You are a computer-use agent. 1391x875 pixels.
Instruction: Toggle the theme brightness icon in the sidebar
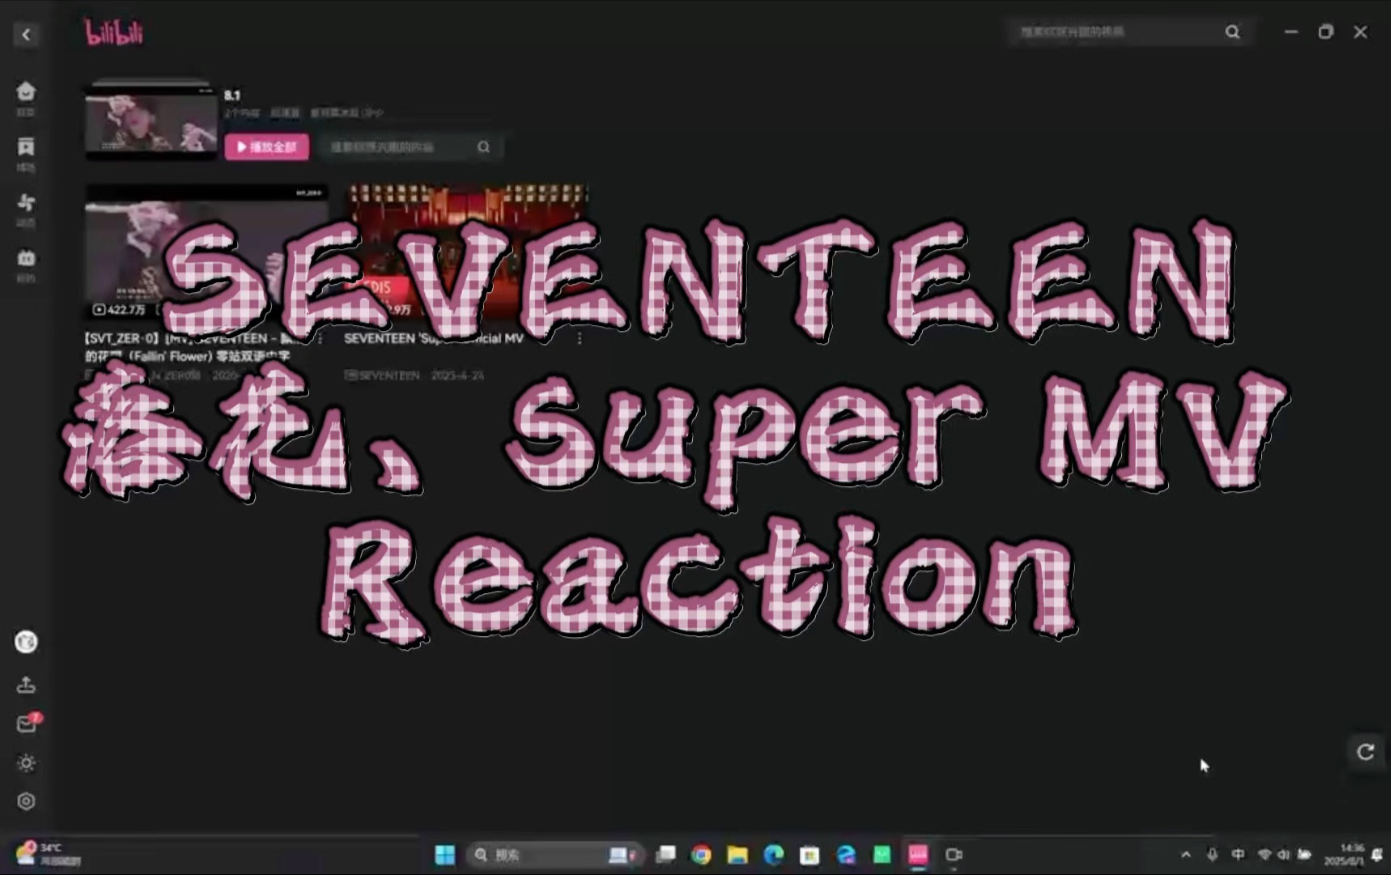25,763
